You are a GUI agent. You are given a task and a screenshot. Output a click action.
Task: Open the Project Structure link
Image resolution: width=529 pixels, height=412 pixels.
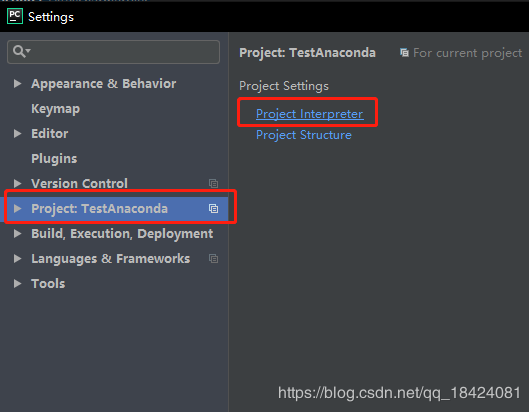pyautogui.click(x=304, y=135)
